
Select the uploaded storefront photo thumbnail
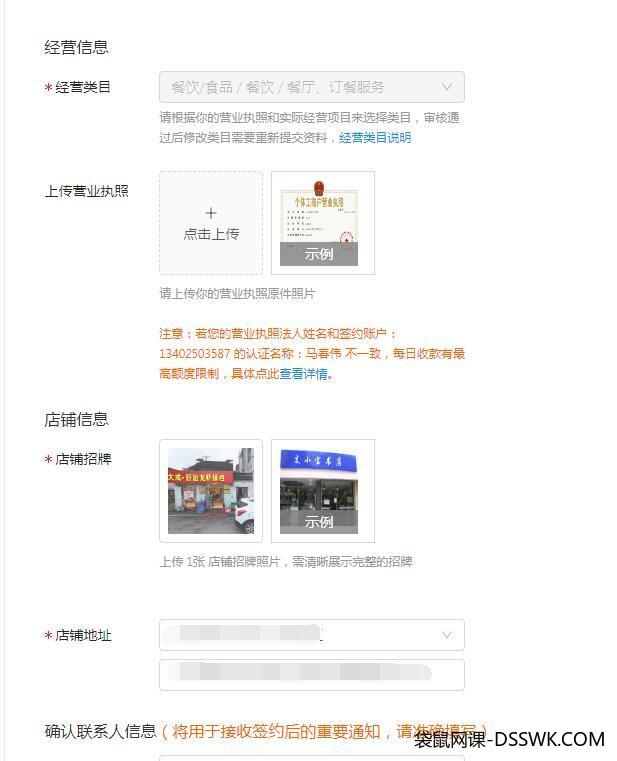[211, 491]
